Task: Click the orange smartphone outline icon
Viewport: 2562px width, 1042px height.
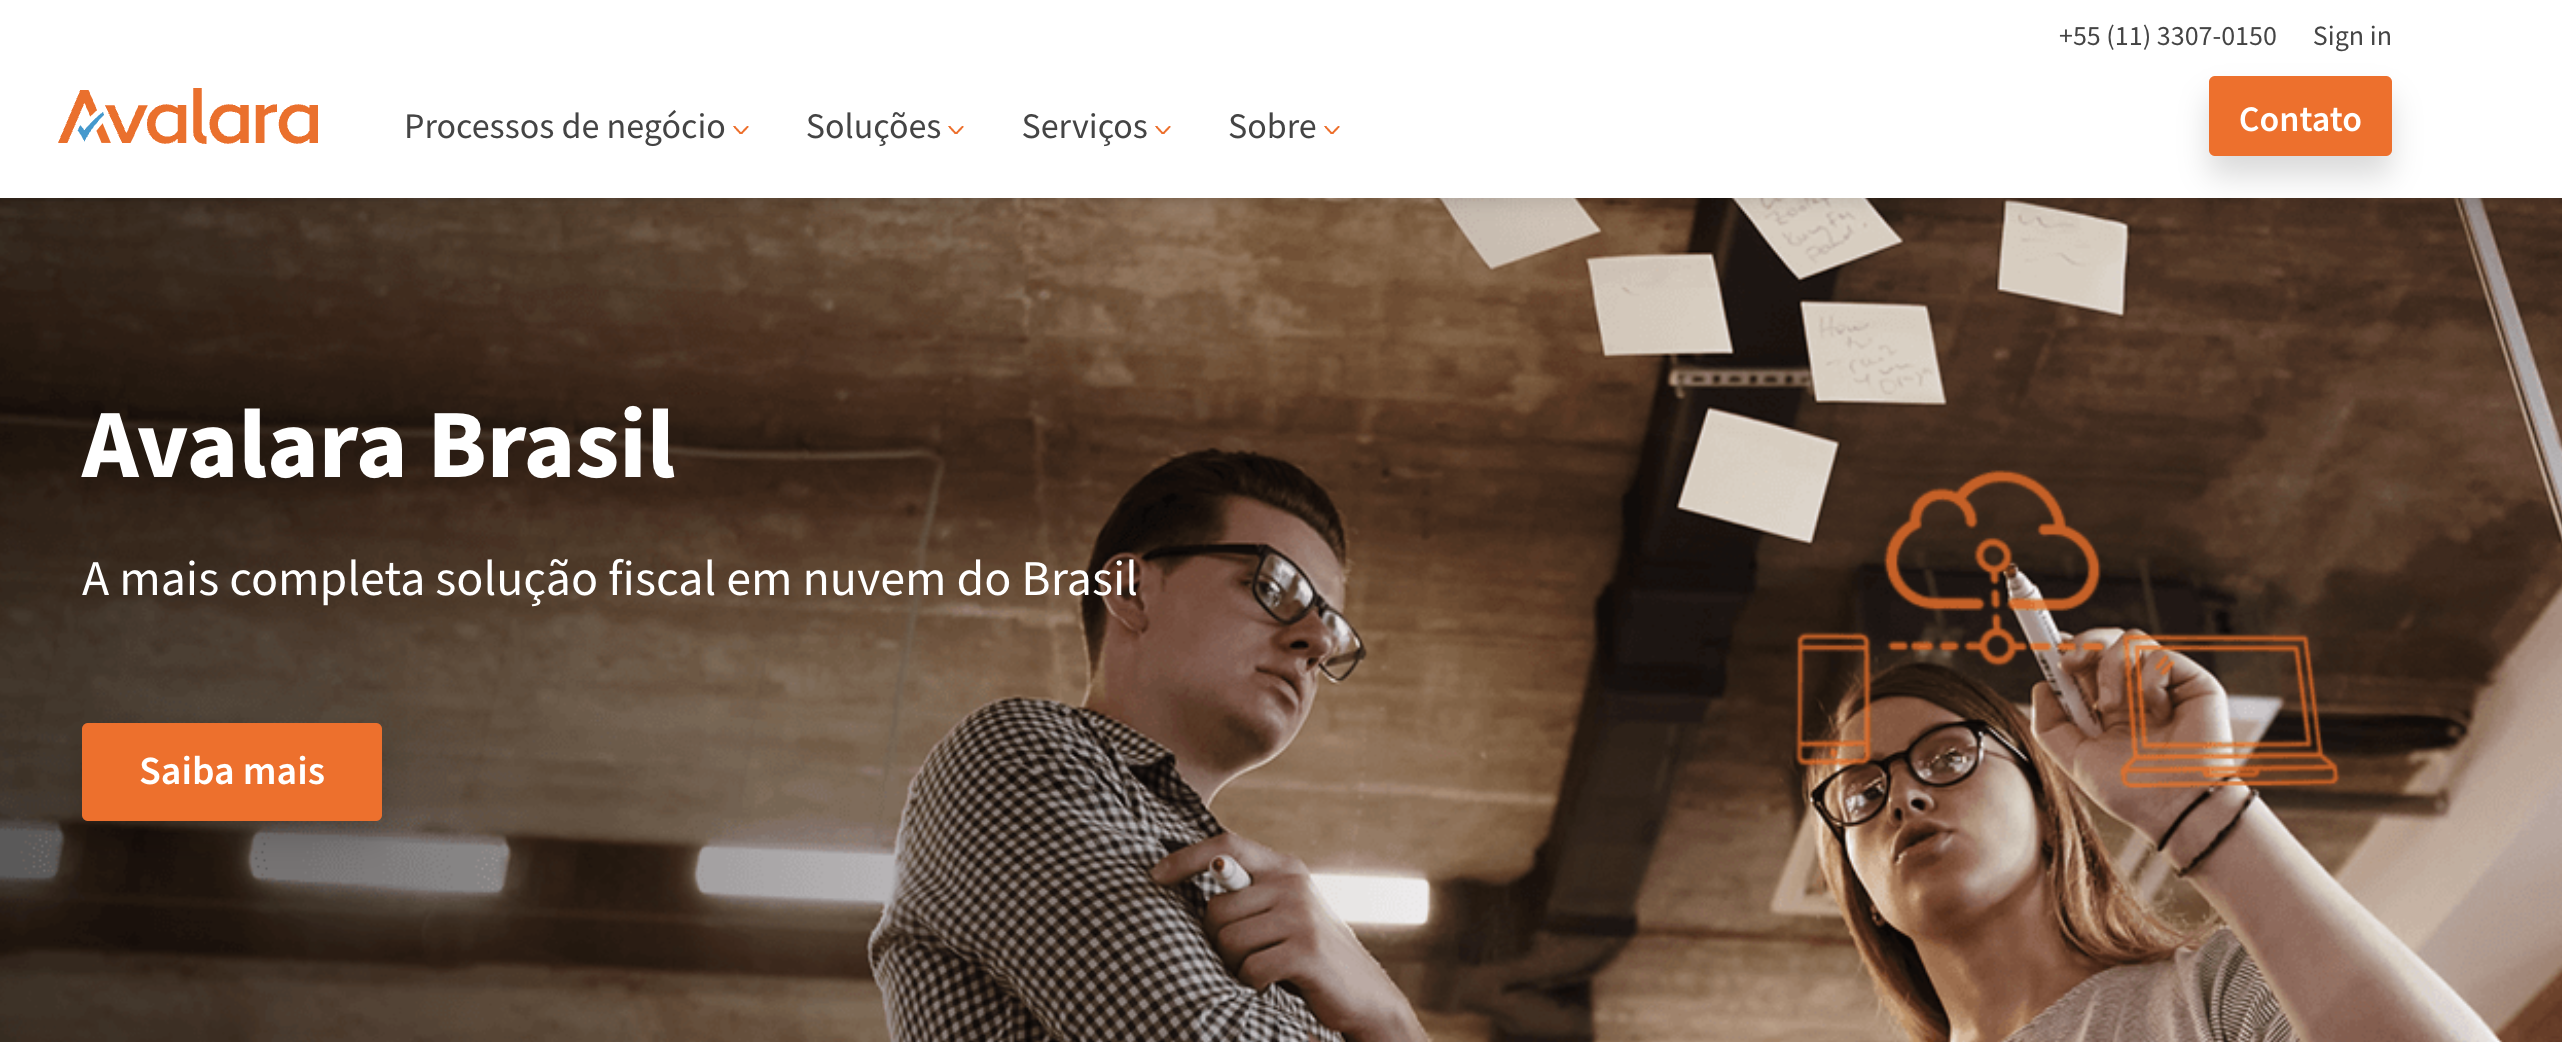Action: (x=1833, y=699)
